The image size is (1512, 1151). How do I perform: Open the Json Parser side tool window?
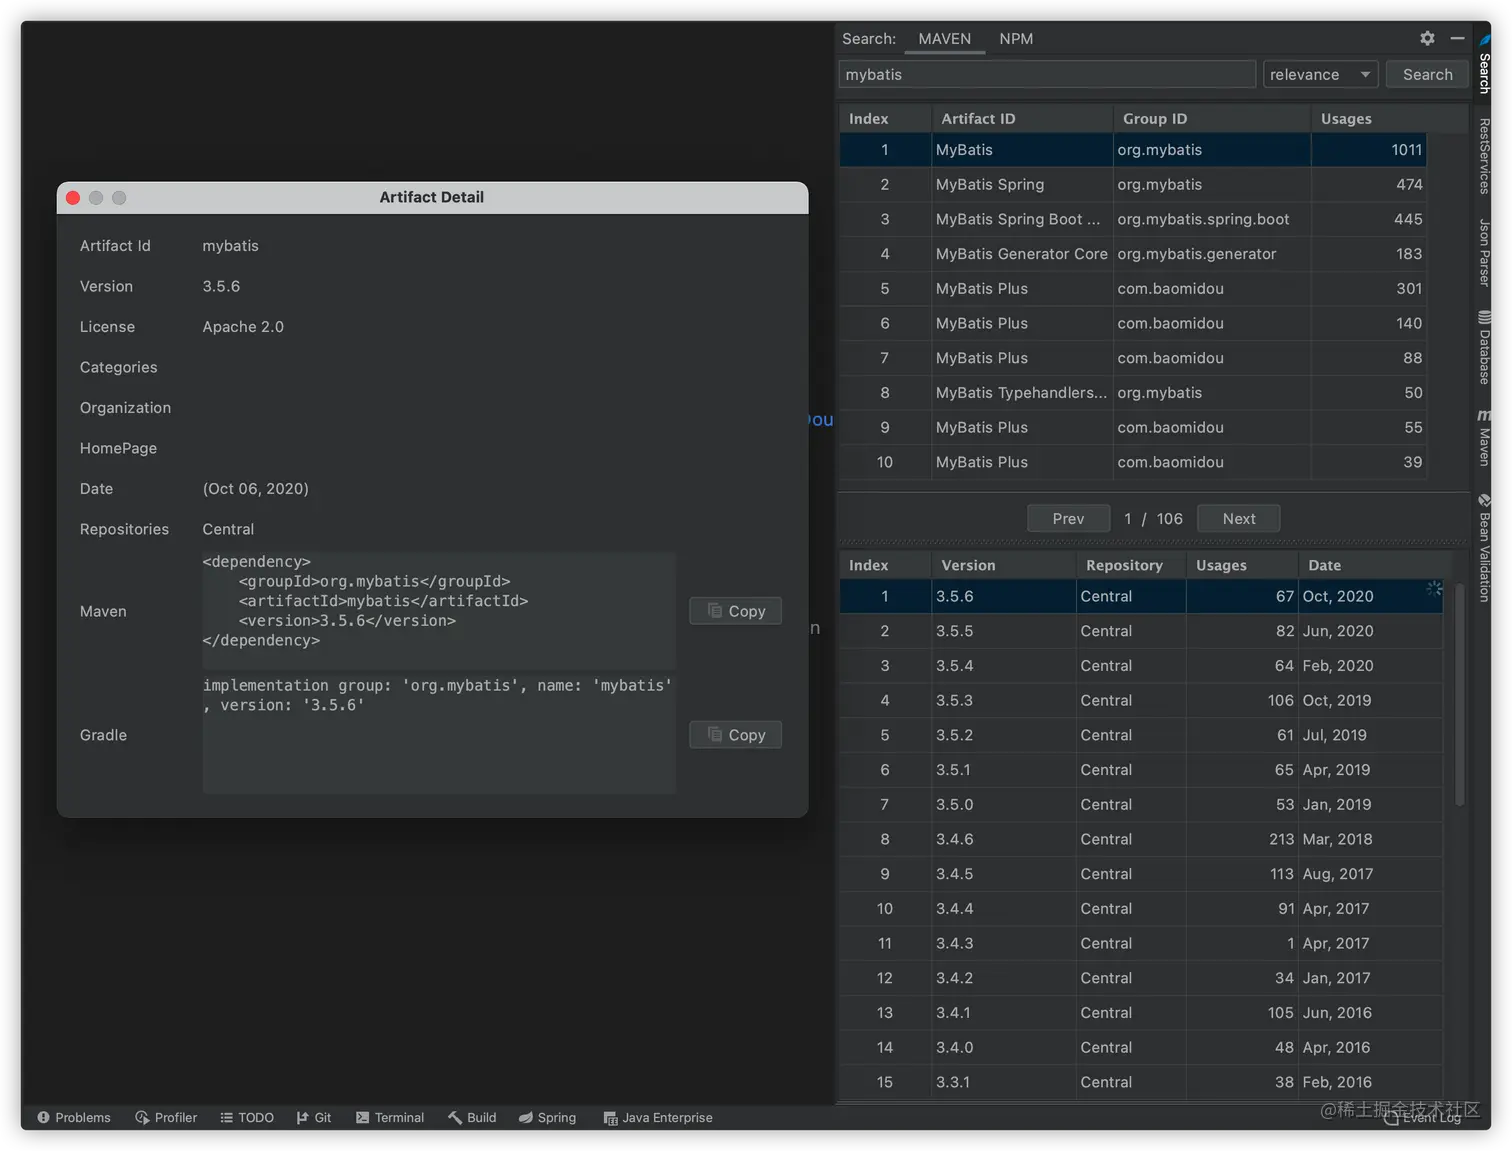click(x=1484, y=252)
